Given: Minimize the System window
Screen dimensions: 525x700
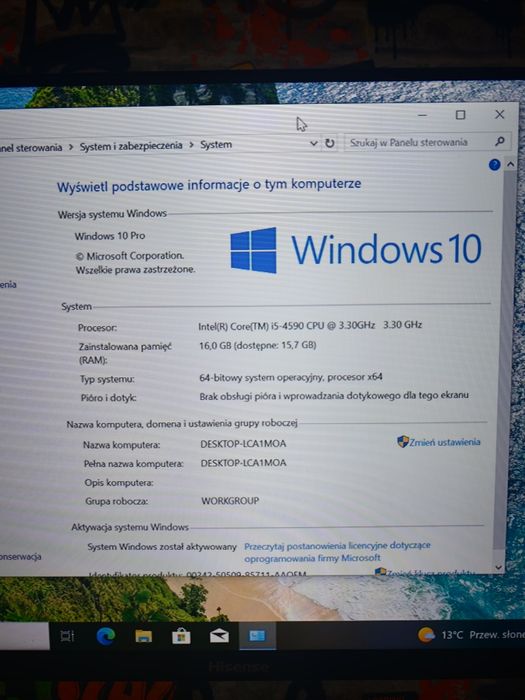Looking at the screenshot, I should coord(422,115).
